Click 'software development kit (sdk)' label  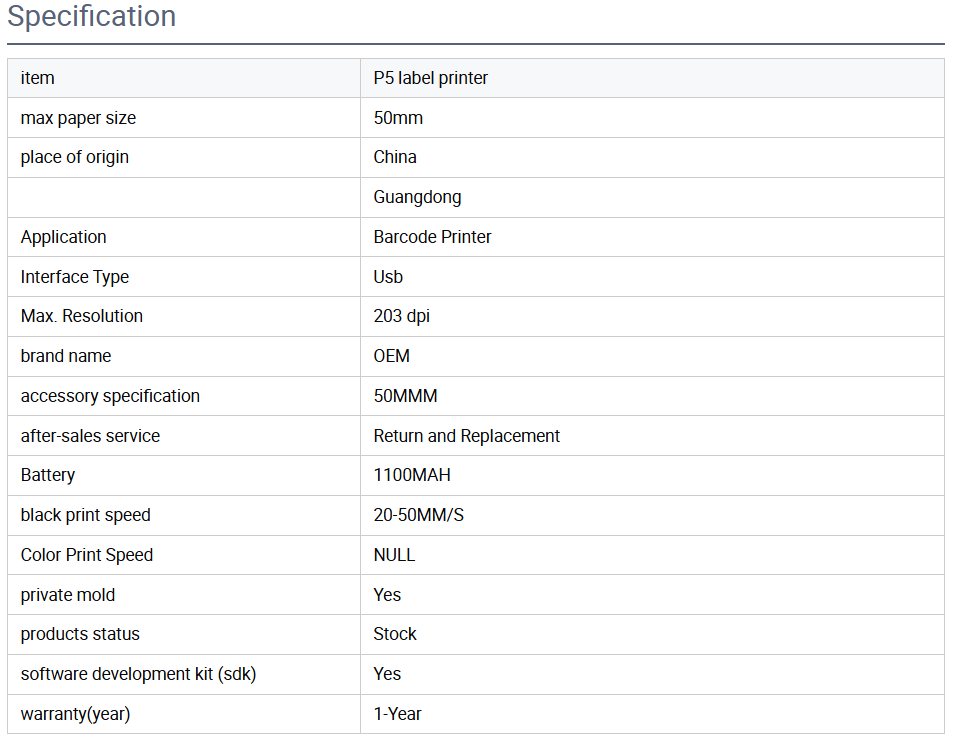coord(138,674)
